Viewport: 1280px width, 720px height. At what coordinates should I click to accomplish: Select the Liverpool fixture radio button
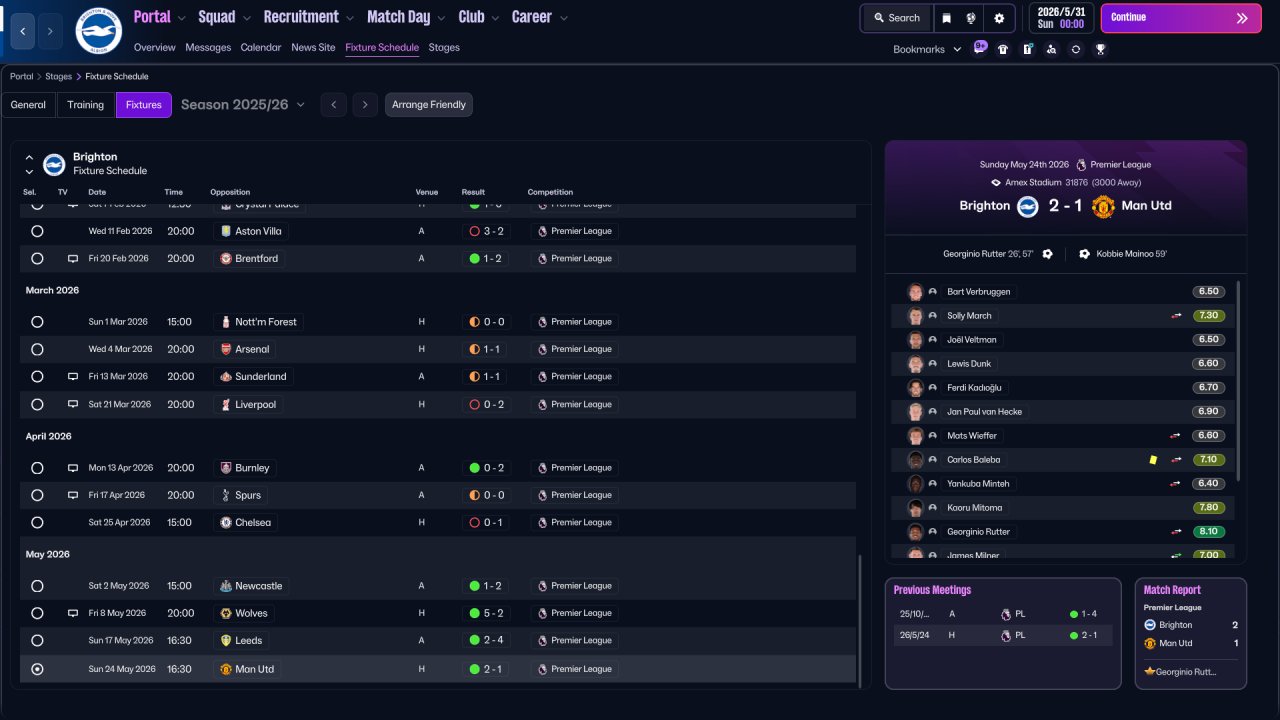coord(37,404)
